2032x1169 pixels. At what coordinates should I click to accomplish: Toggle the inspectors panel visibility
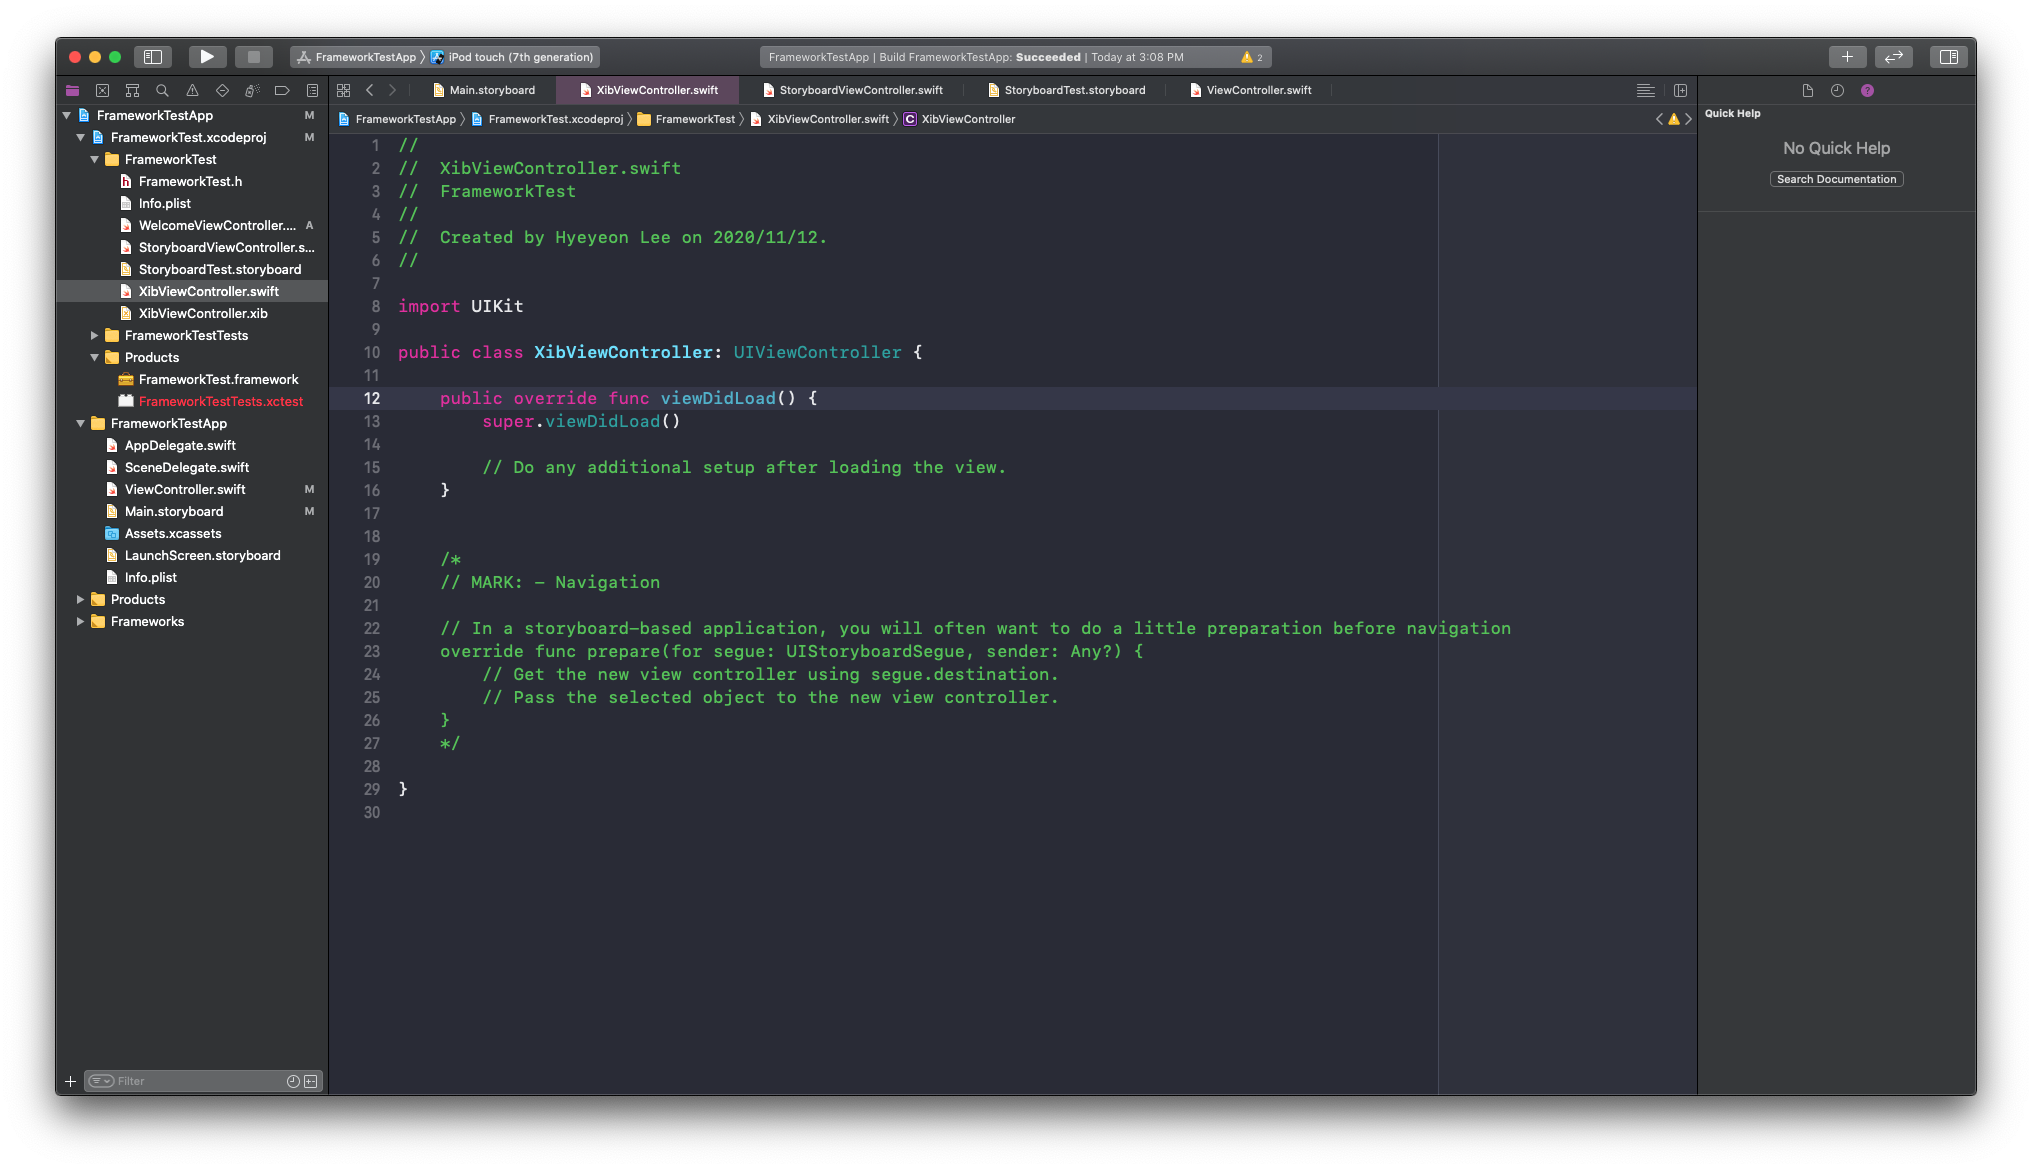[x=1948, y=57]
